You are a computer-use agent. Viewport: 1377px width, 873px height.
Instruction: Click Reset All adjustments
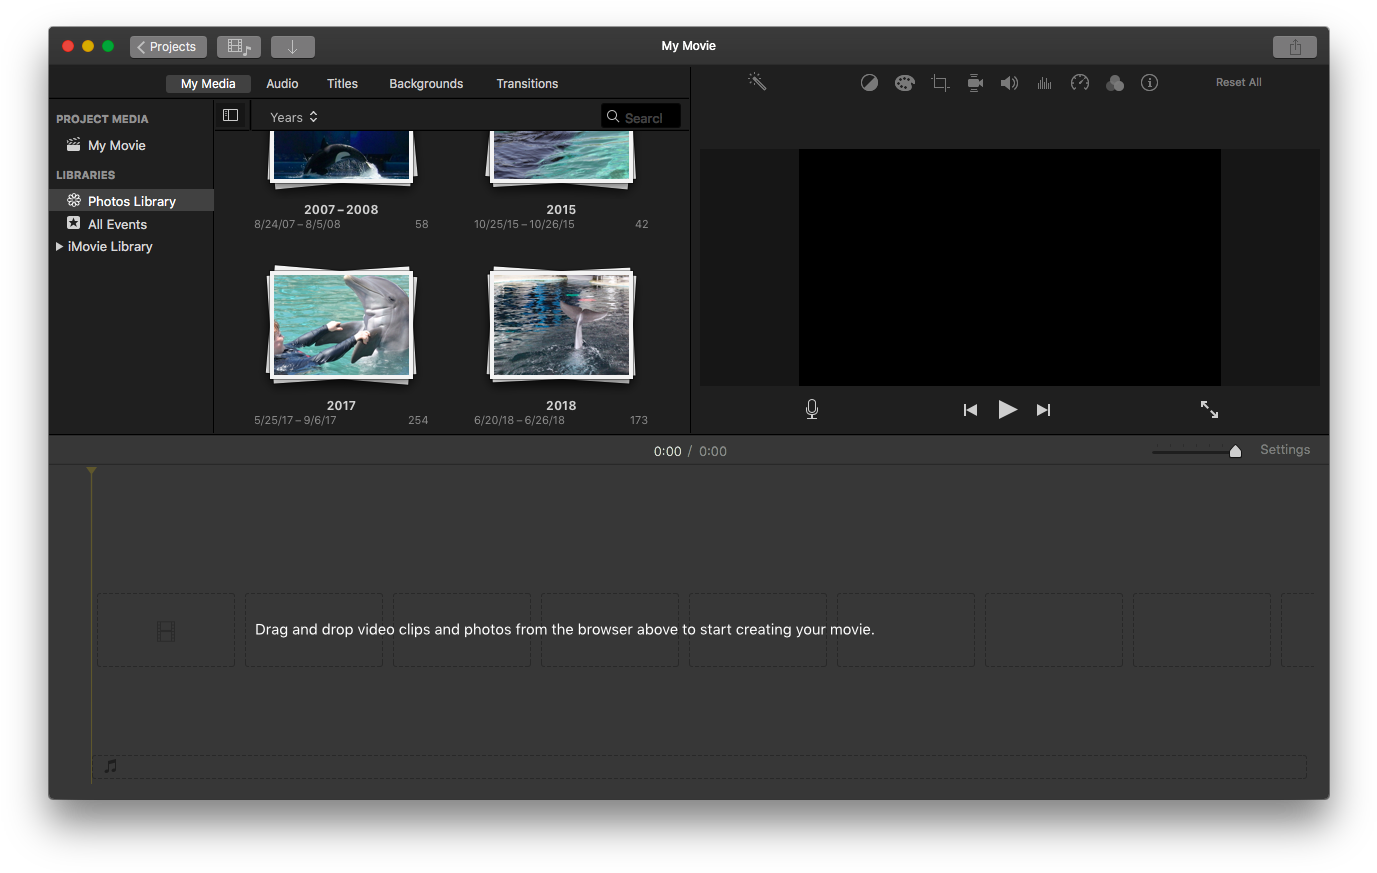tap(1238, 82)
